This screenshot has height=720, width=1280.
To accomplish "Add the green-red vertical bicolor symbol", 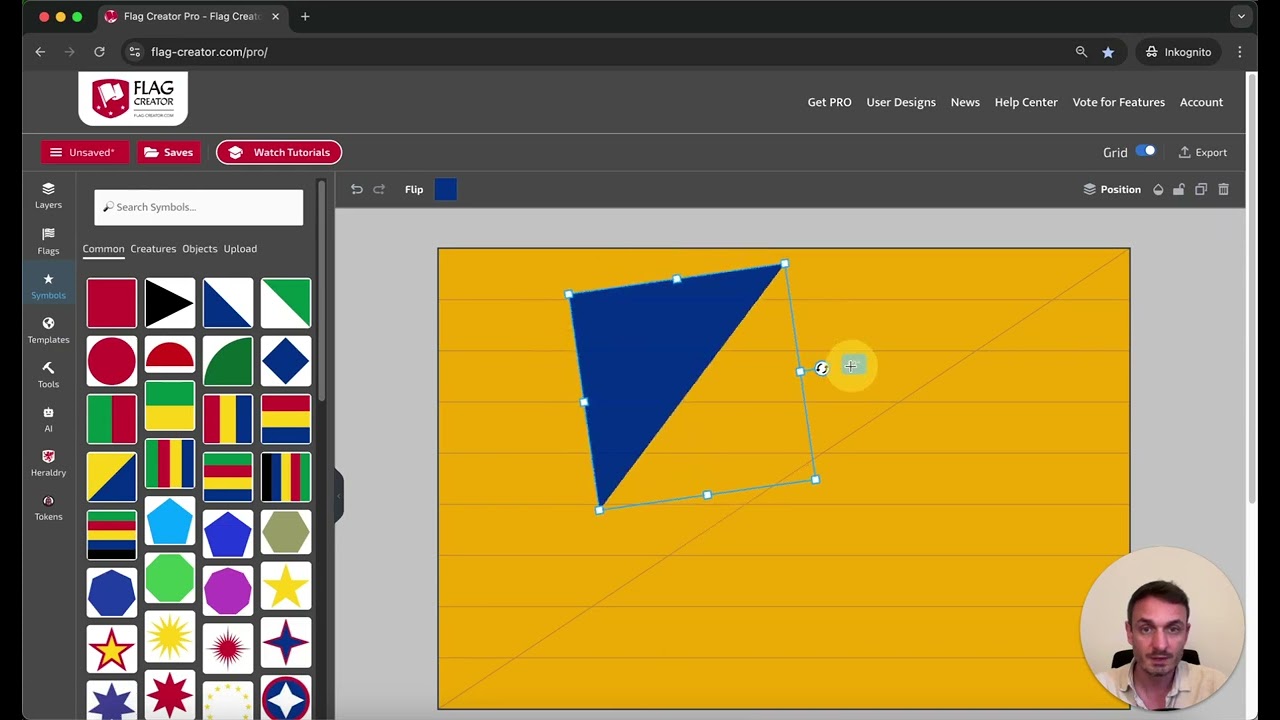I will pos(111,419).
